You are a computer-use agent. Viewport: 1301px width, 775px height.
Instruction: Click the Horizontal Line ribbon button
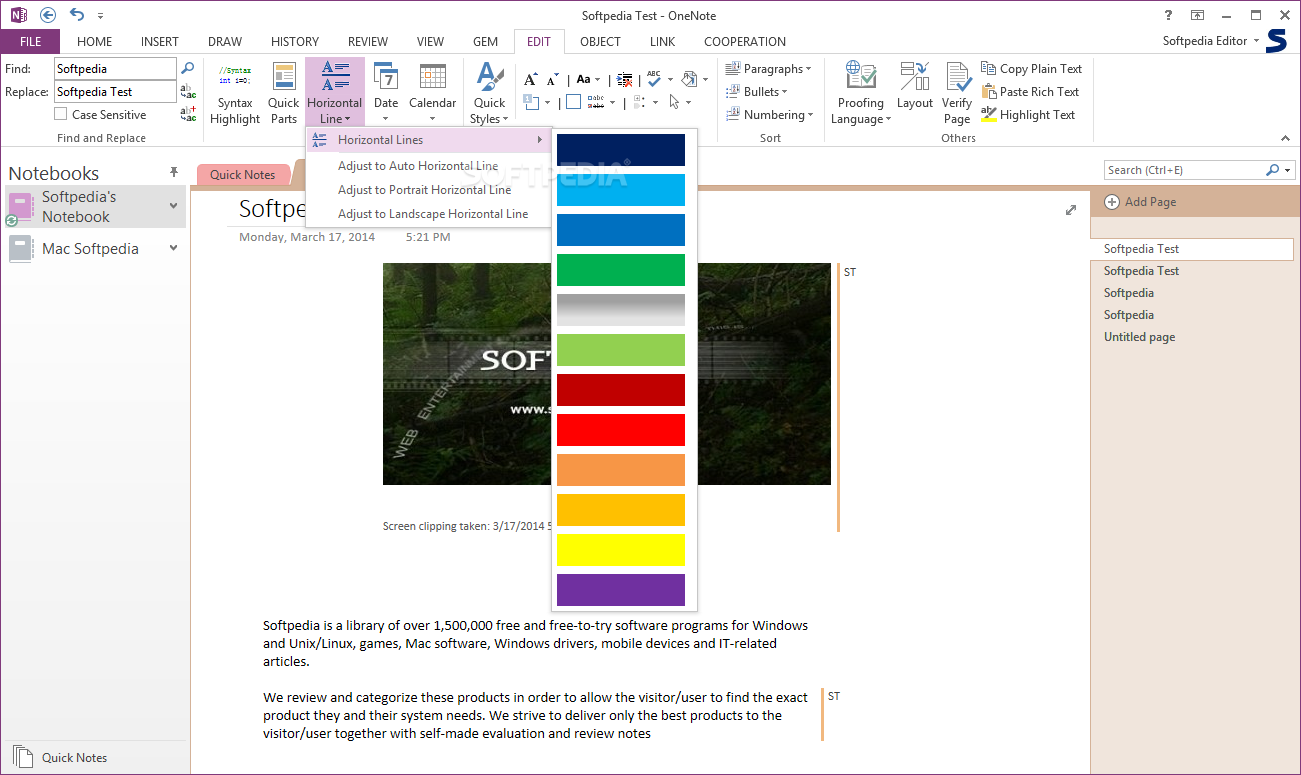click(335, 93)
